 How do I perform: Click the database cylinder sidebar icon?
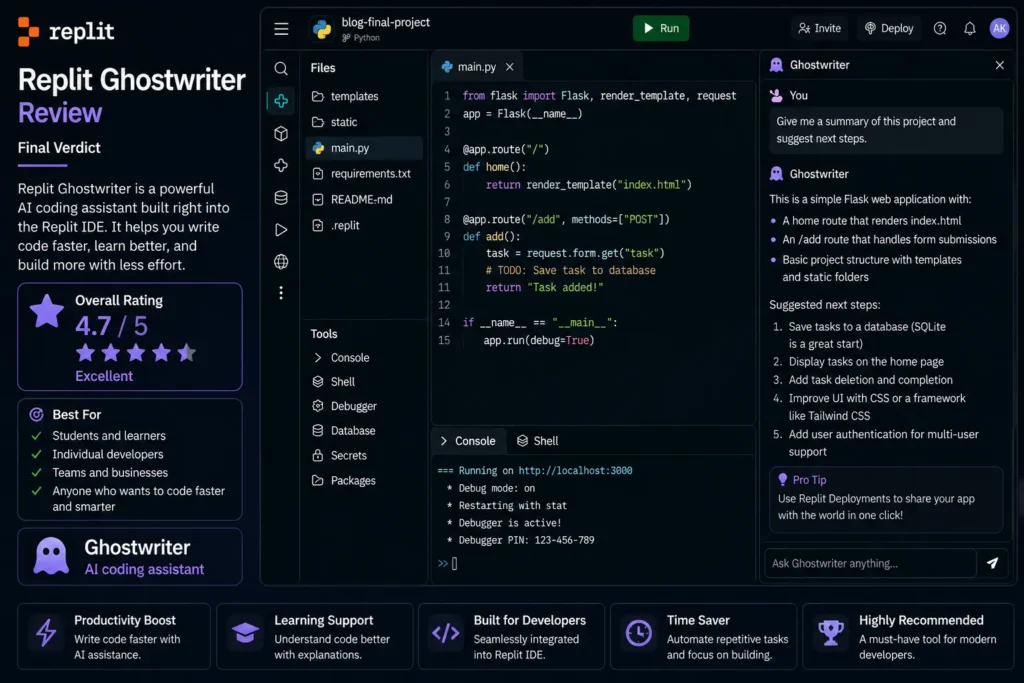(281, 198)
